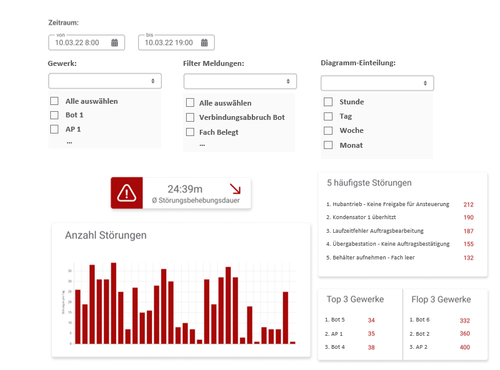Check 'Verbindungsabbruch Bot' checkbox
500x370 pixels.
pyautogui.click(x=190, y=117)
